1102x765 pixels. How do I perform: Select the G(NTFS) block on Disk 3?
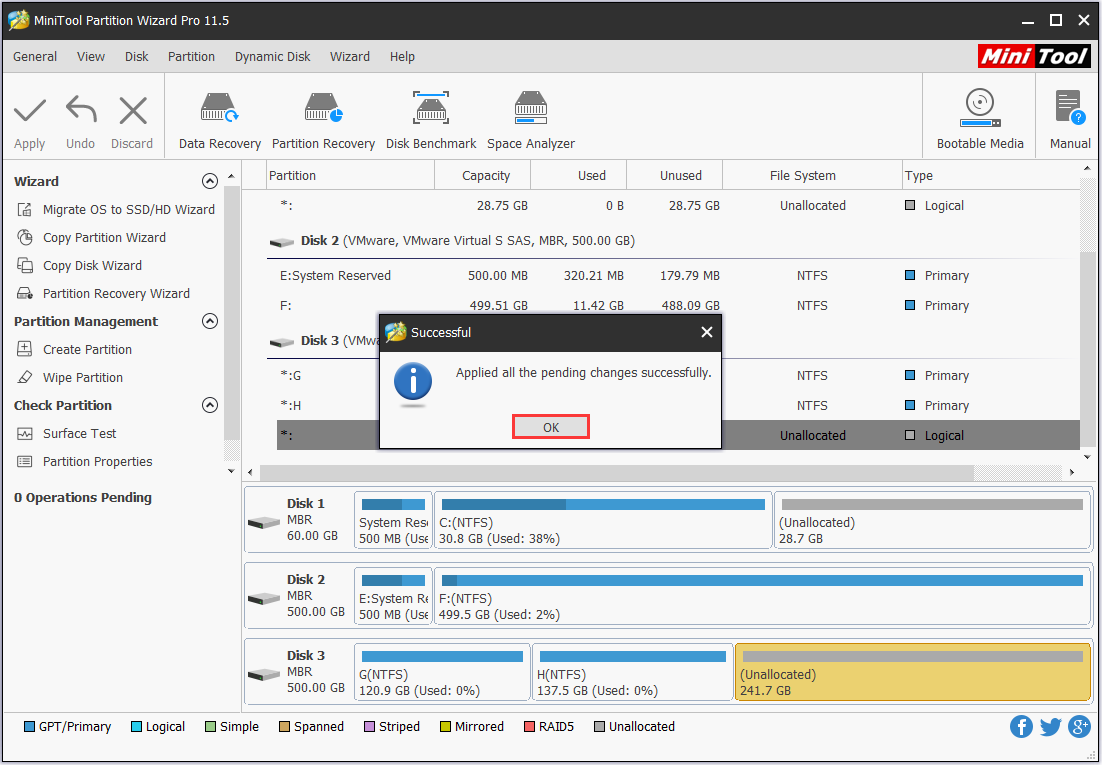point(442,672)
